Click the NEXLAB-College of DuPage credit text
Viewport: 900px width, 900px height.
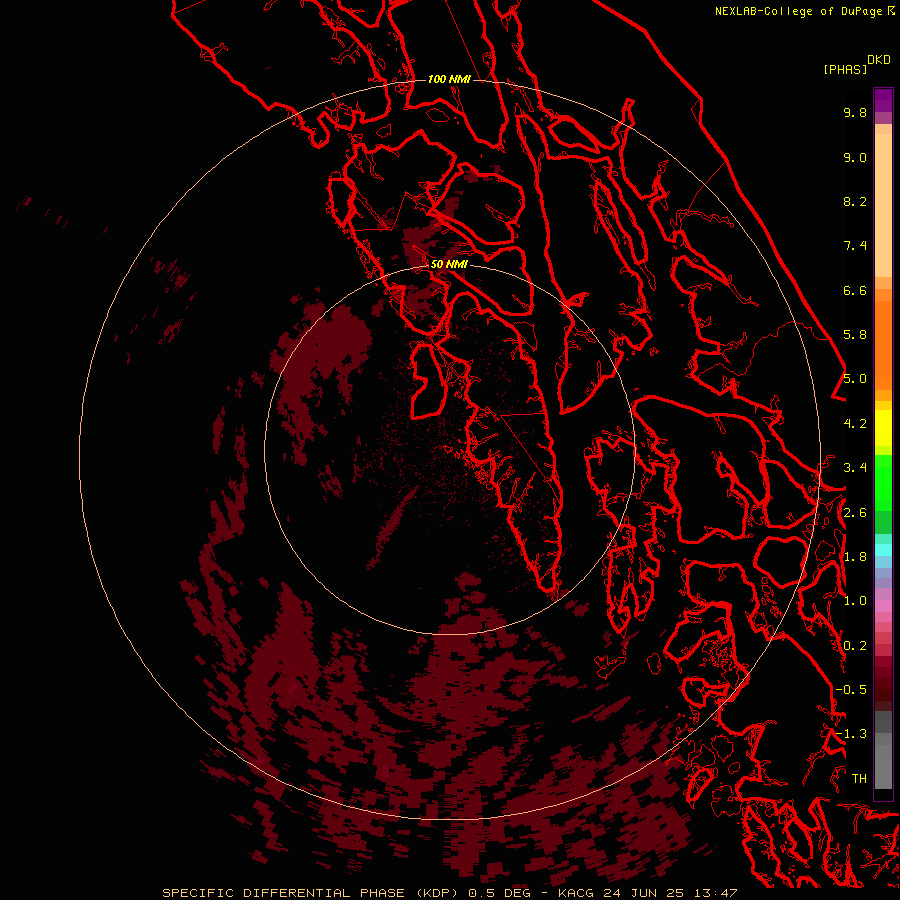click(800, 11)
